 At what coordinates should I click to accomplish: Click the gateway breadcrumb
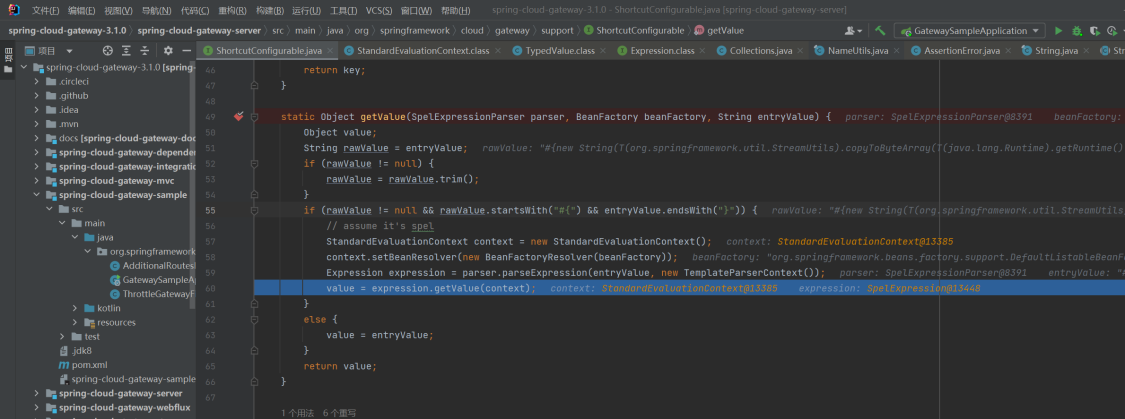click(x=512, y=31)
